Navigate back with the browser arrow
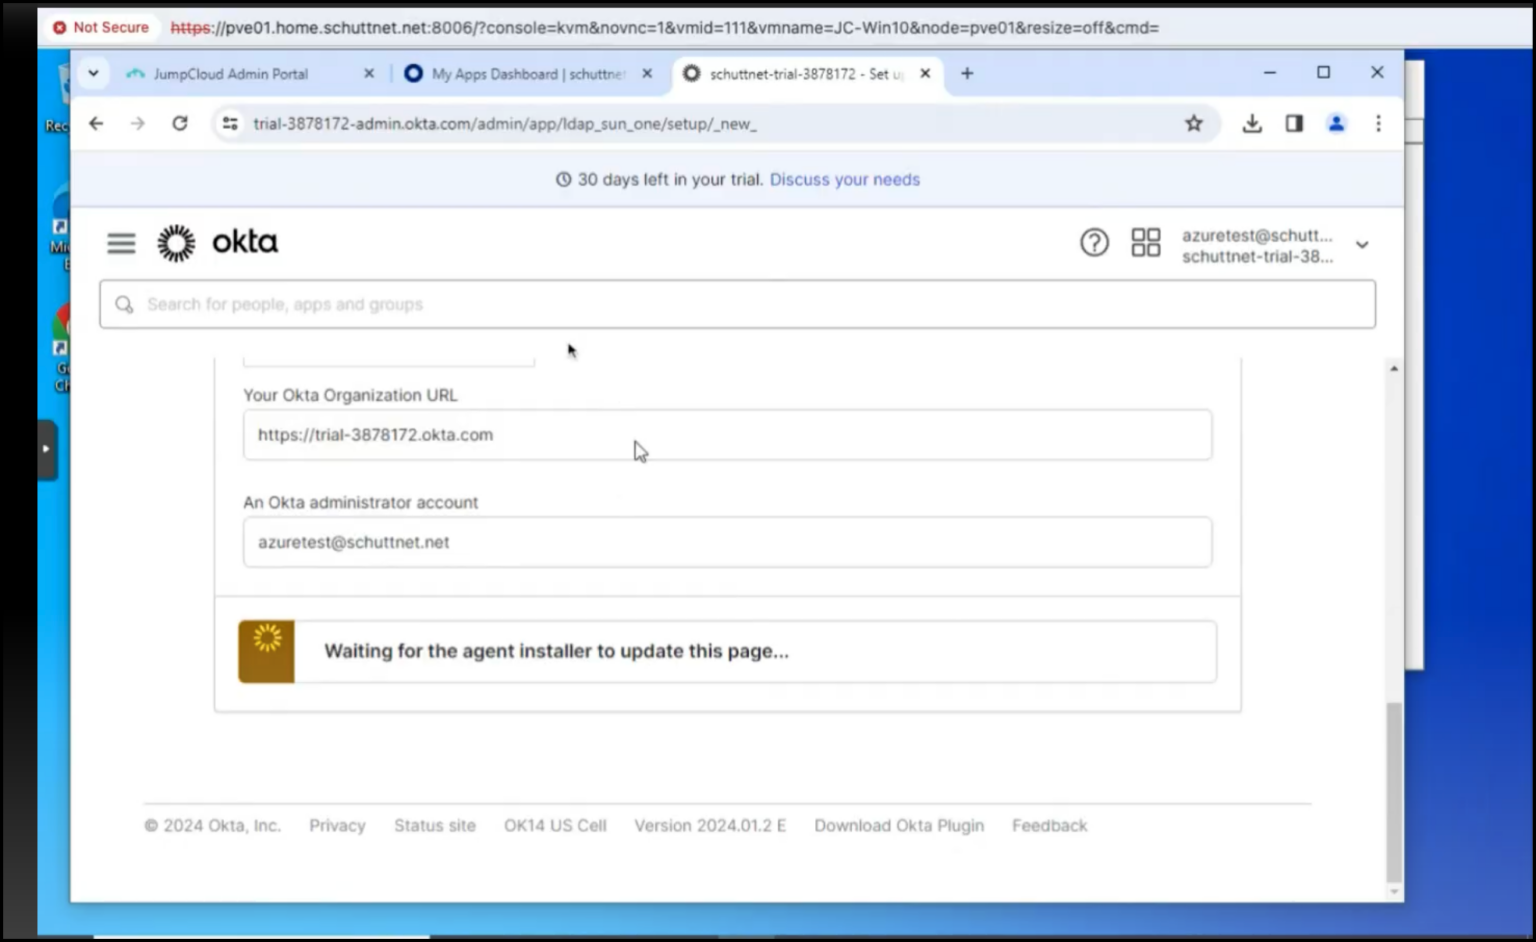The height and width of the screenshot is (942, 1536). click(96, 123)
